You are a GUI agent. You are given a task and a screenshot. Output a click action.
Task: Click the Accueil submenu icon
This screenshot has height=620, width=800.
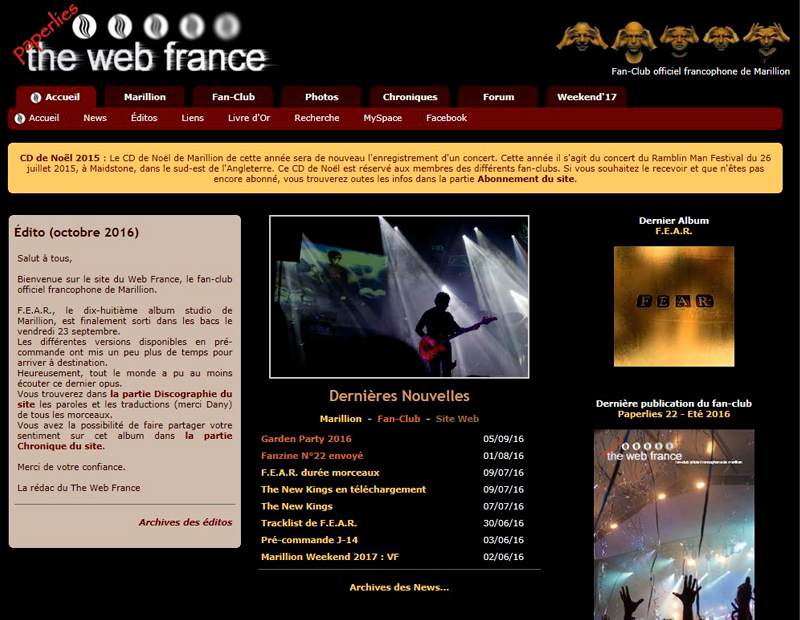(20, 118)
